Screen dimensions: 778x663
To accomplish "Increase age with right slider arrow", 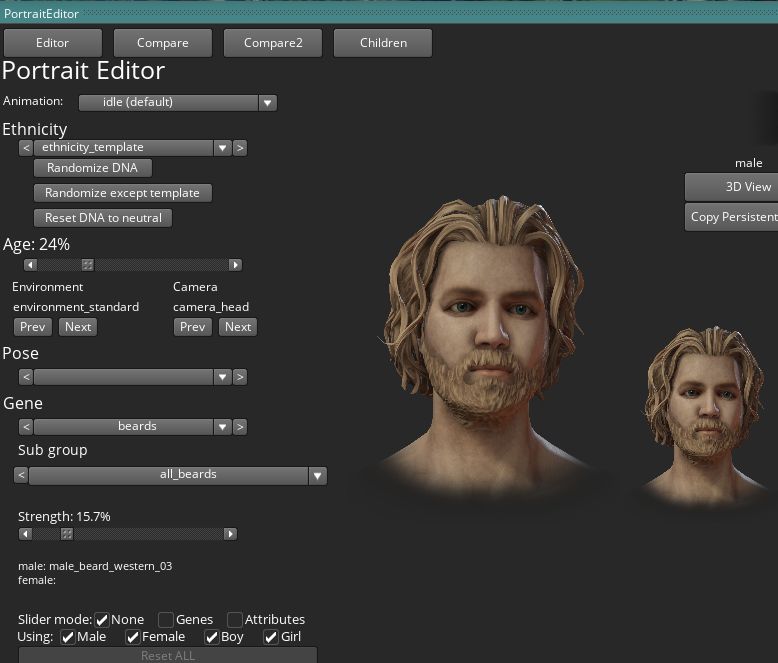I will pyautogui.click(x=235, y=265).
